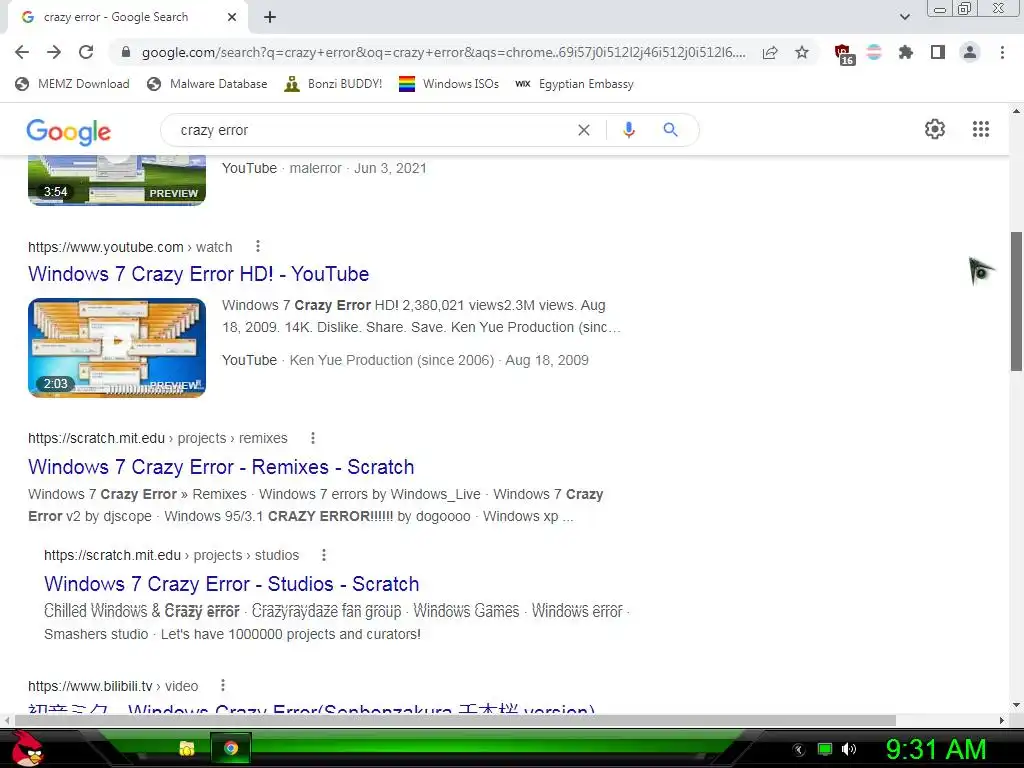Viewport: 1024px width, 768px height.
Task: Click the scrollbar down arrow
Action: (x=1016, y=705)
